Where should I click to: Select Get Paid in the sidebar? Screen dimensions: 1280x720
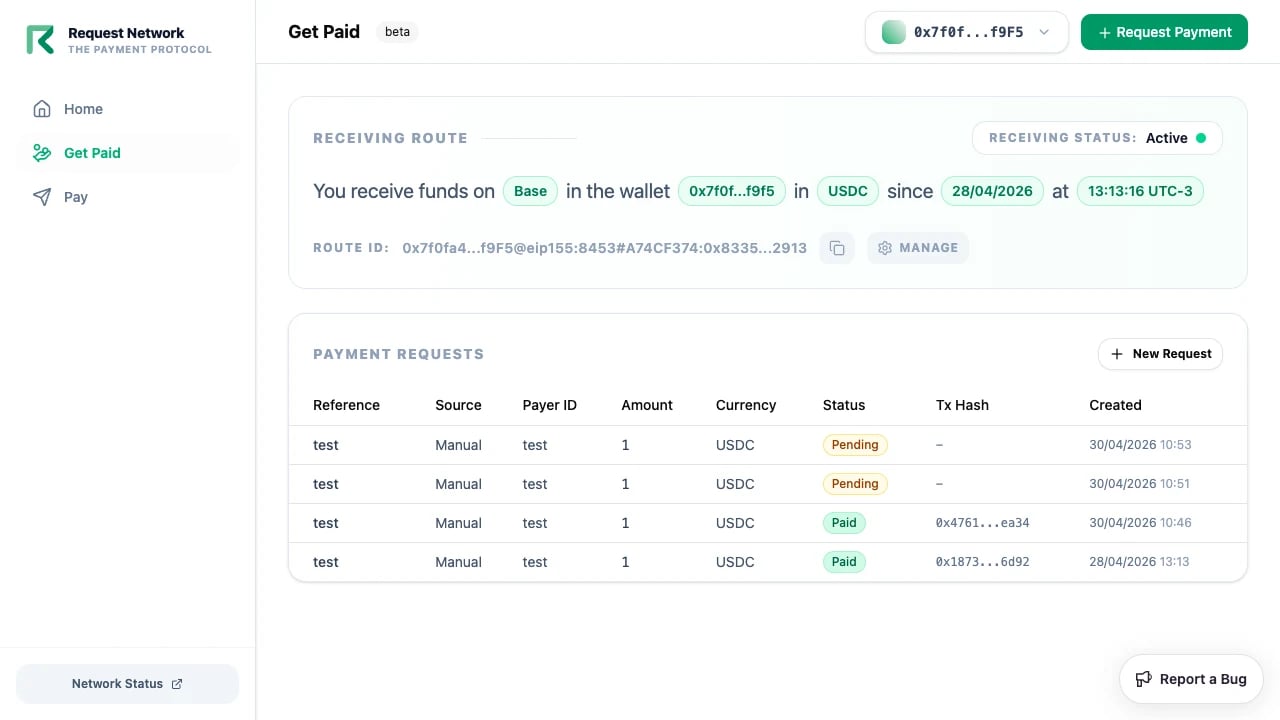[128, 153]
